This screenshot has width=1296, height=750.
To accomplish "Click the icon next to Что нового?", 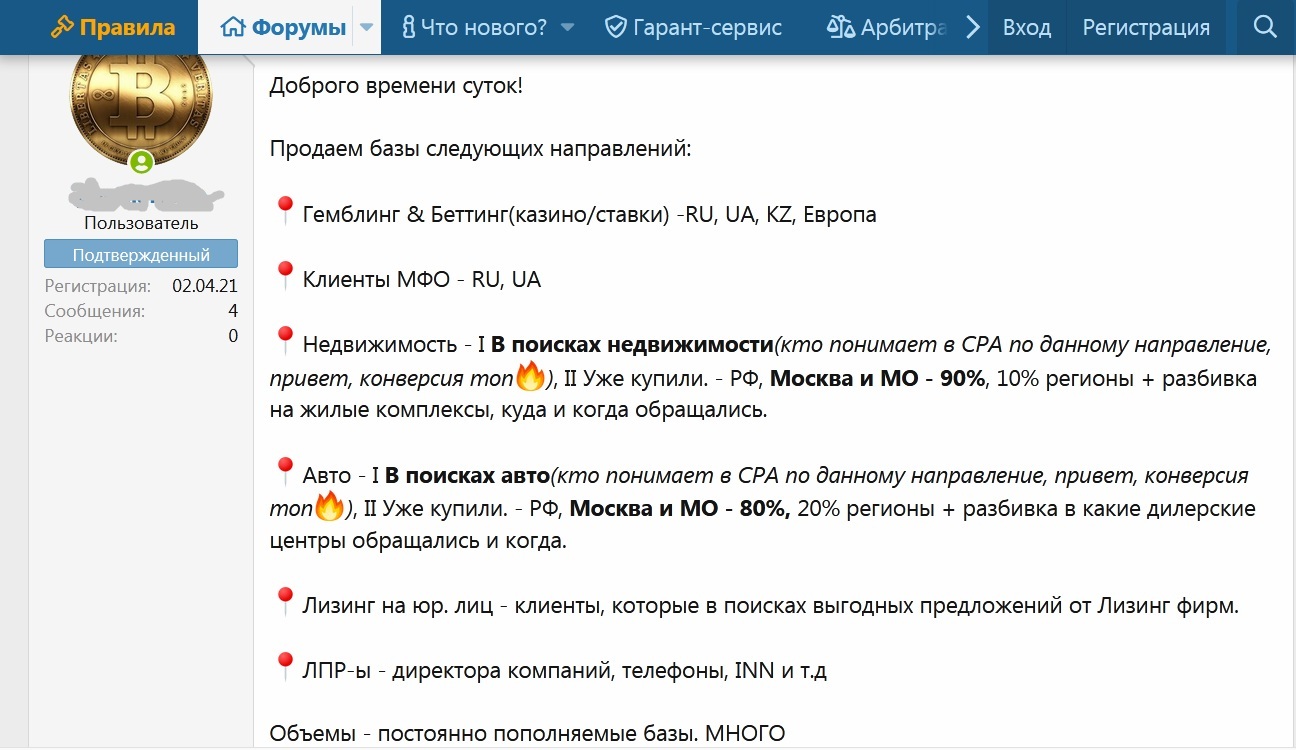I will coord(408,27).
